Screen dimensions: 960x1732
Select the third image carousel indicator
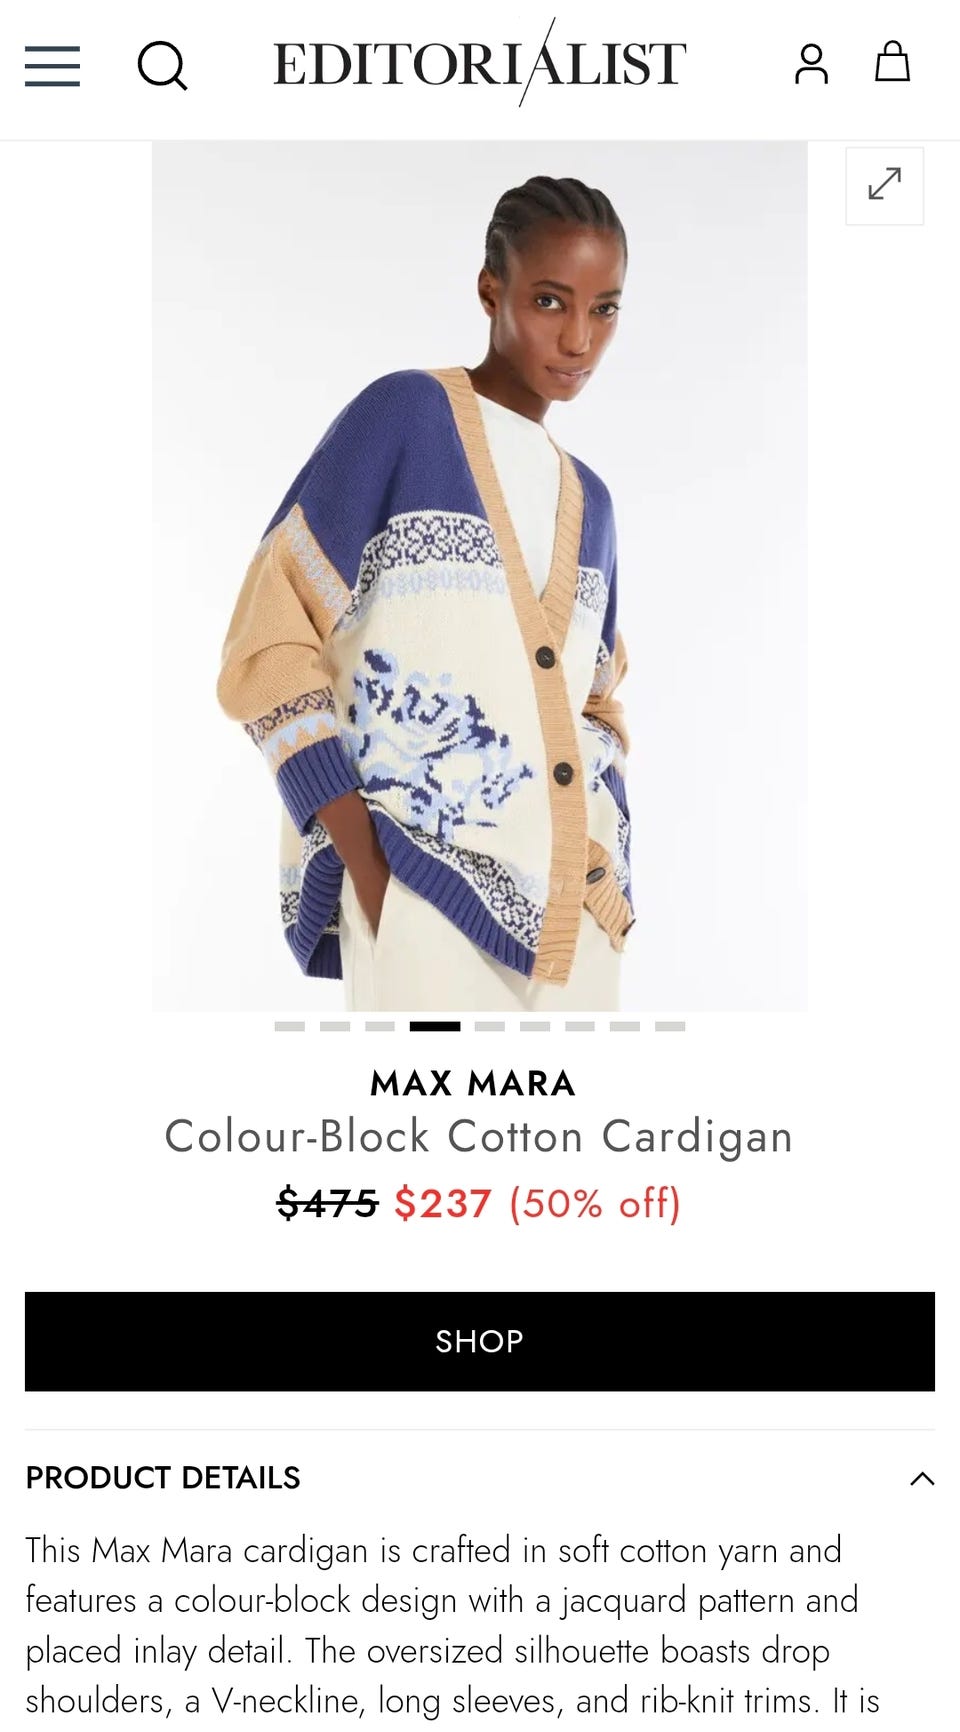pyautogui.click(x=380, y=1026)
